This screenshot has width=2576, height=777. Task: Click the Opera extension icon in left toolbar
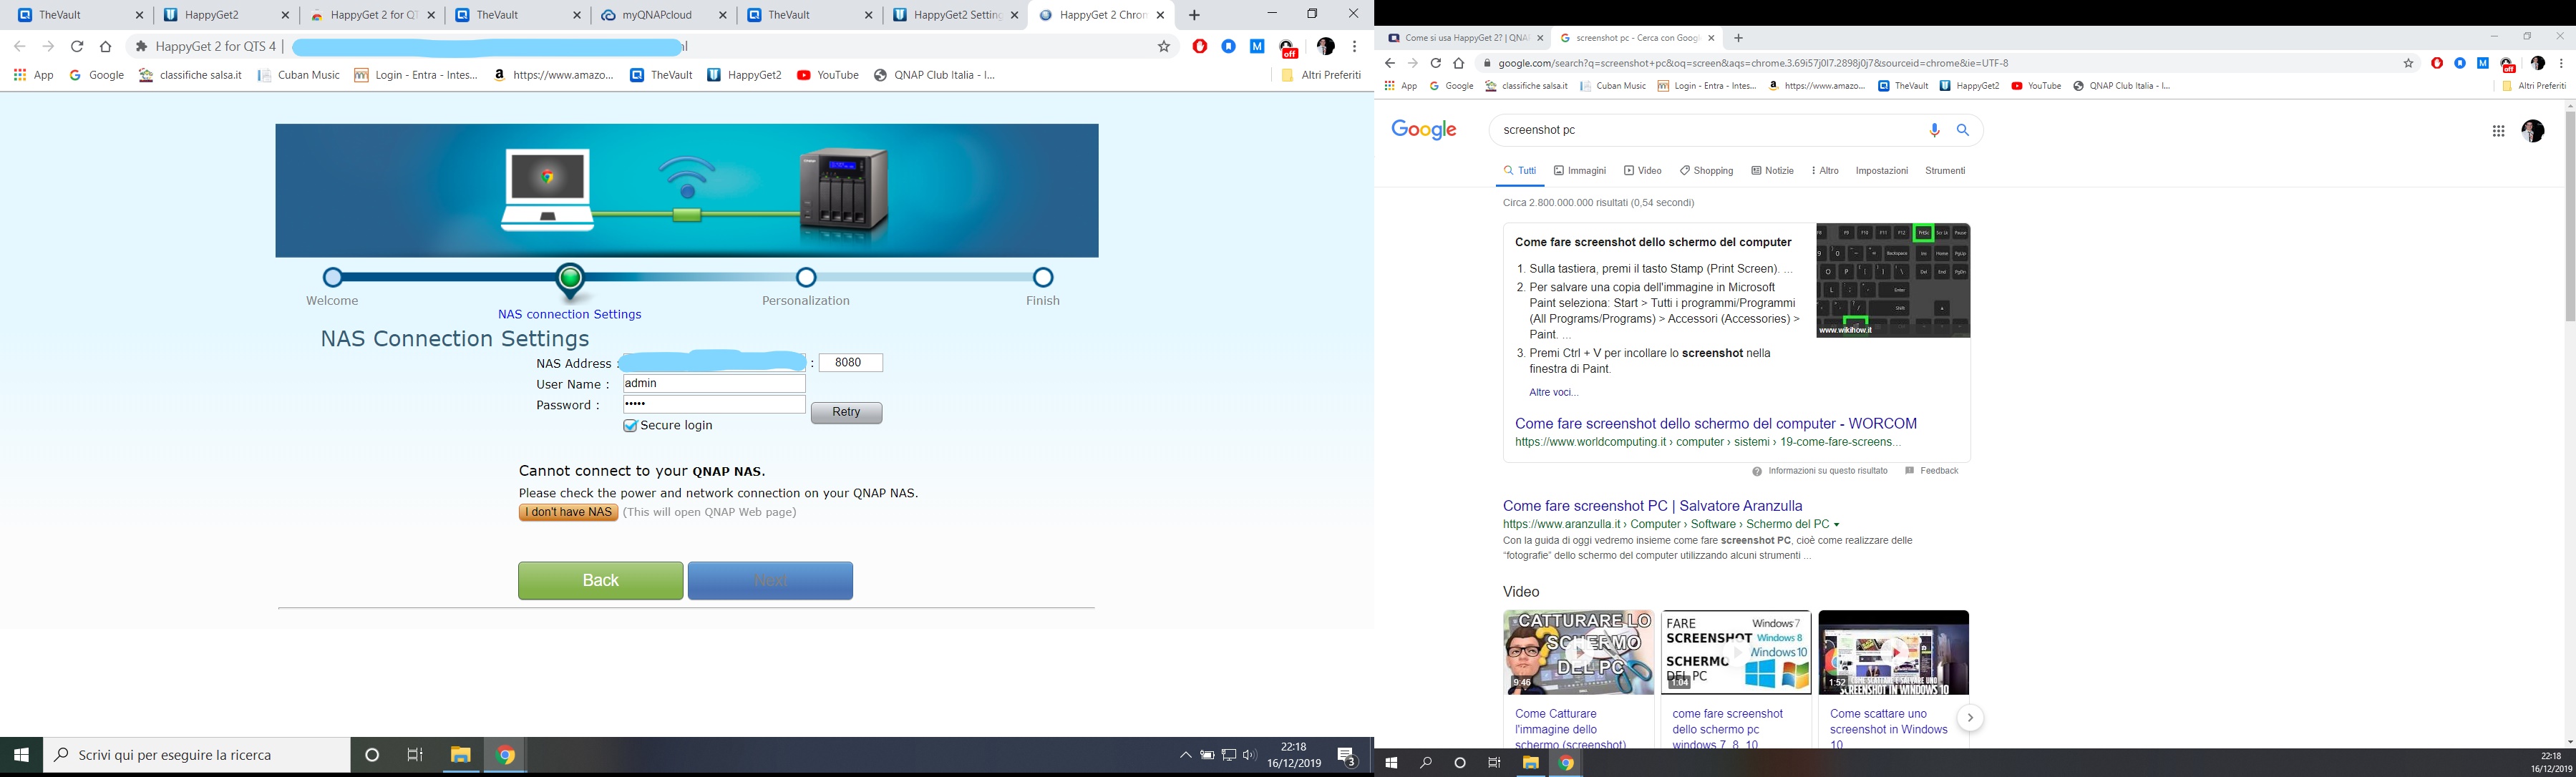pyautogui.click(x=1199, y=46)
